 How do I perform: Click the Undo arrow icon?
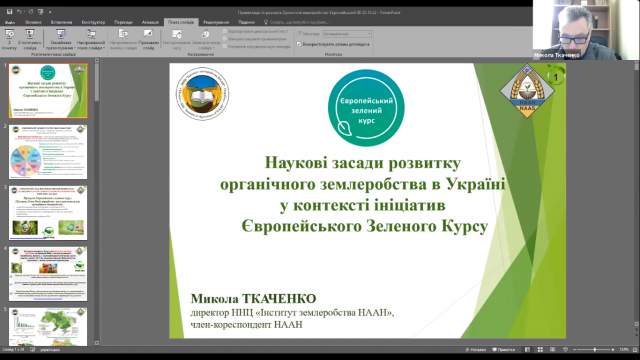coord(19,12)
